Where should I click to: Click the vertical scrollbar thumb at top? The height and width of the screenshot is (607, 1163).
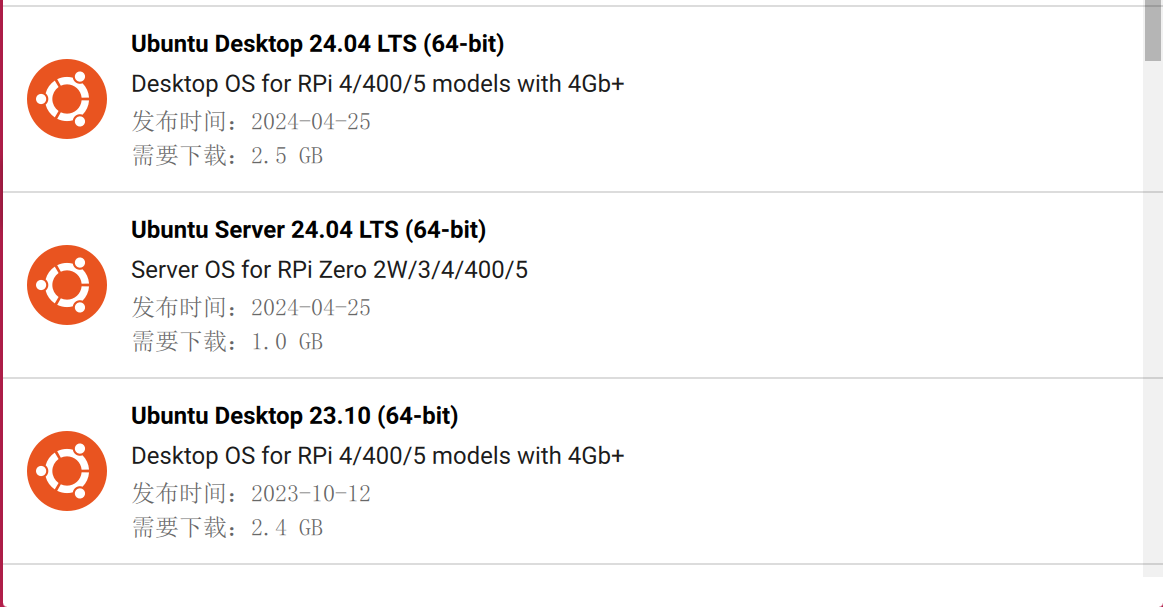pos(1153,32)
